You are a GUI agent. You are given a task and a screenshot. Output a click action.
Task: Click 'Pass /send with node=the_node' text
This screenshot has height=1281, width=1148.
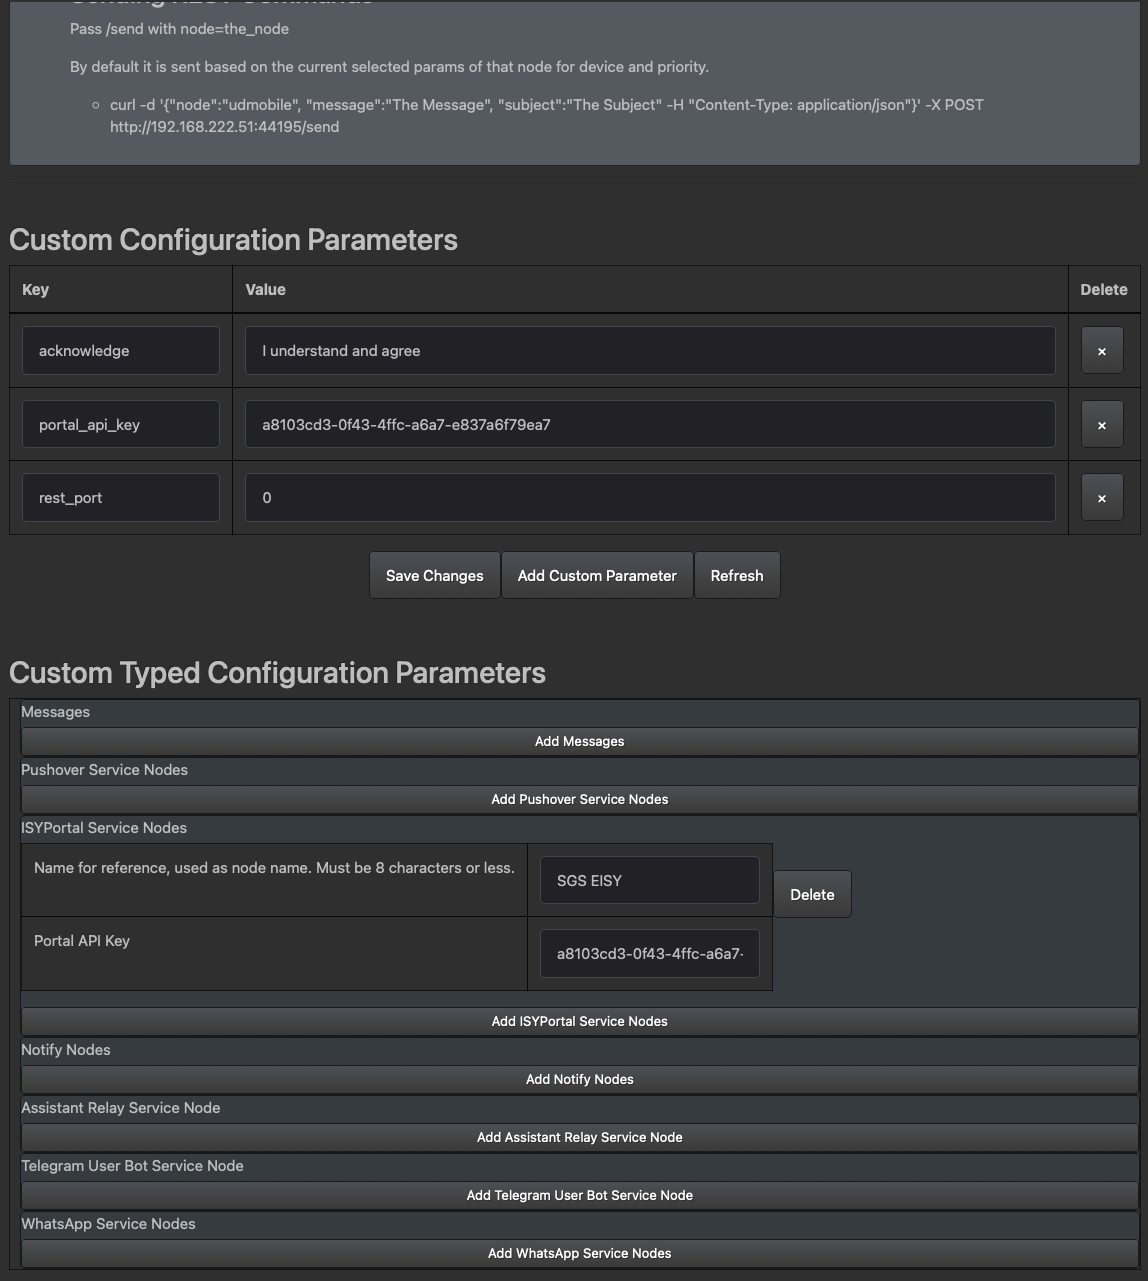click(180, 29)
